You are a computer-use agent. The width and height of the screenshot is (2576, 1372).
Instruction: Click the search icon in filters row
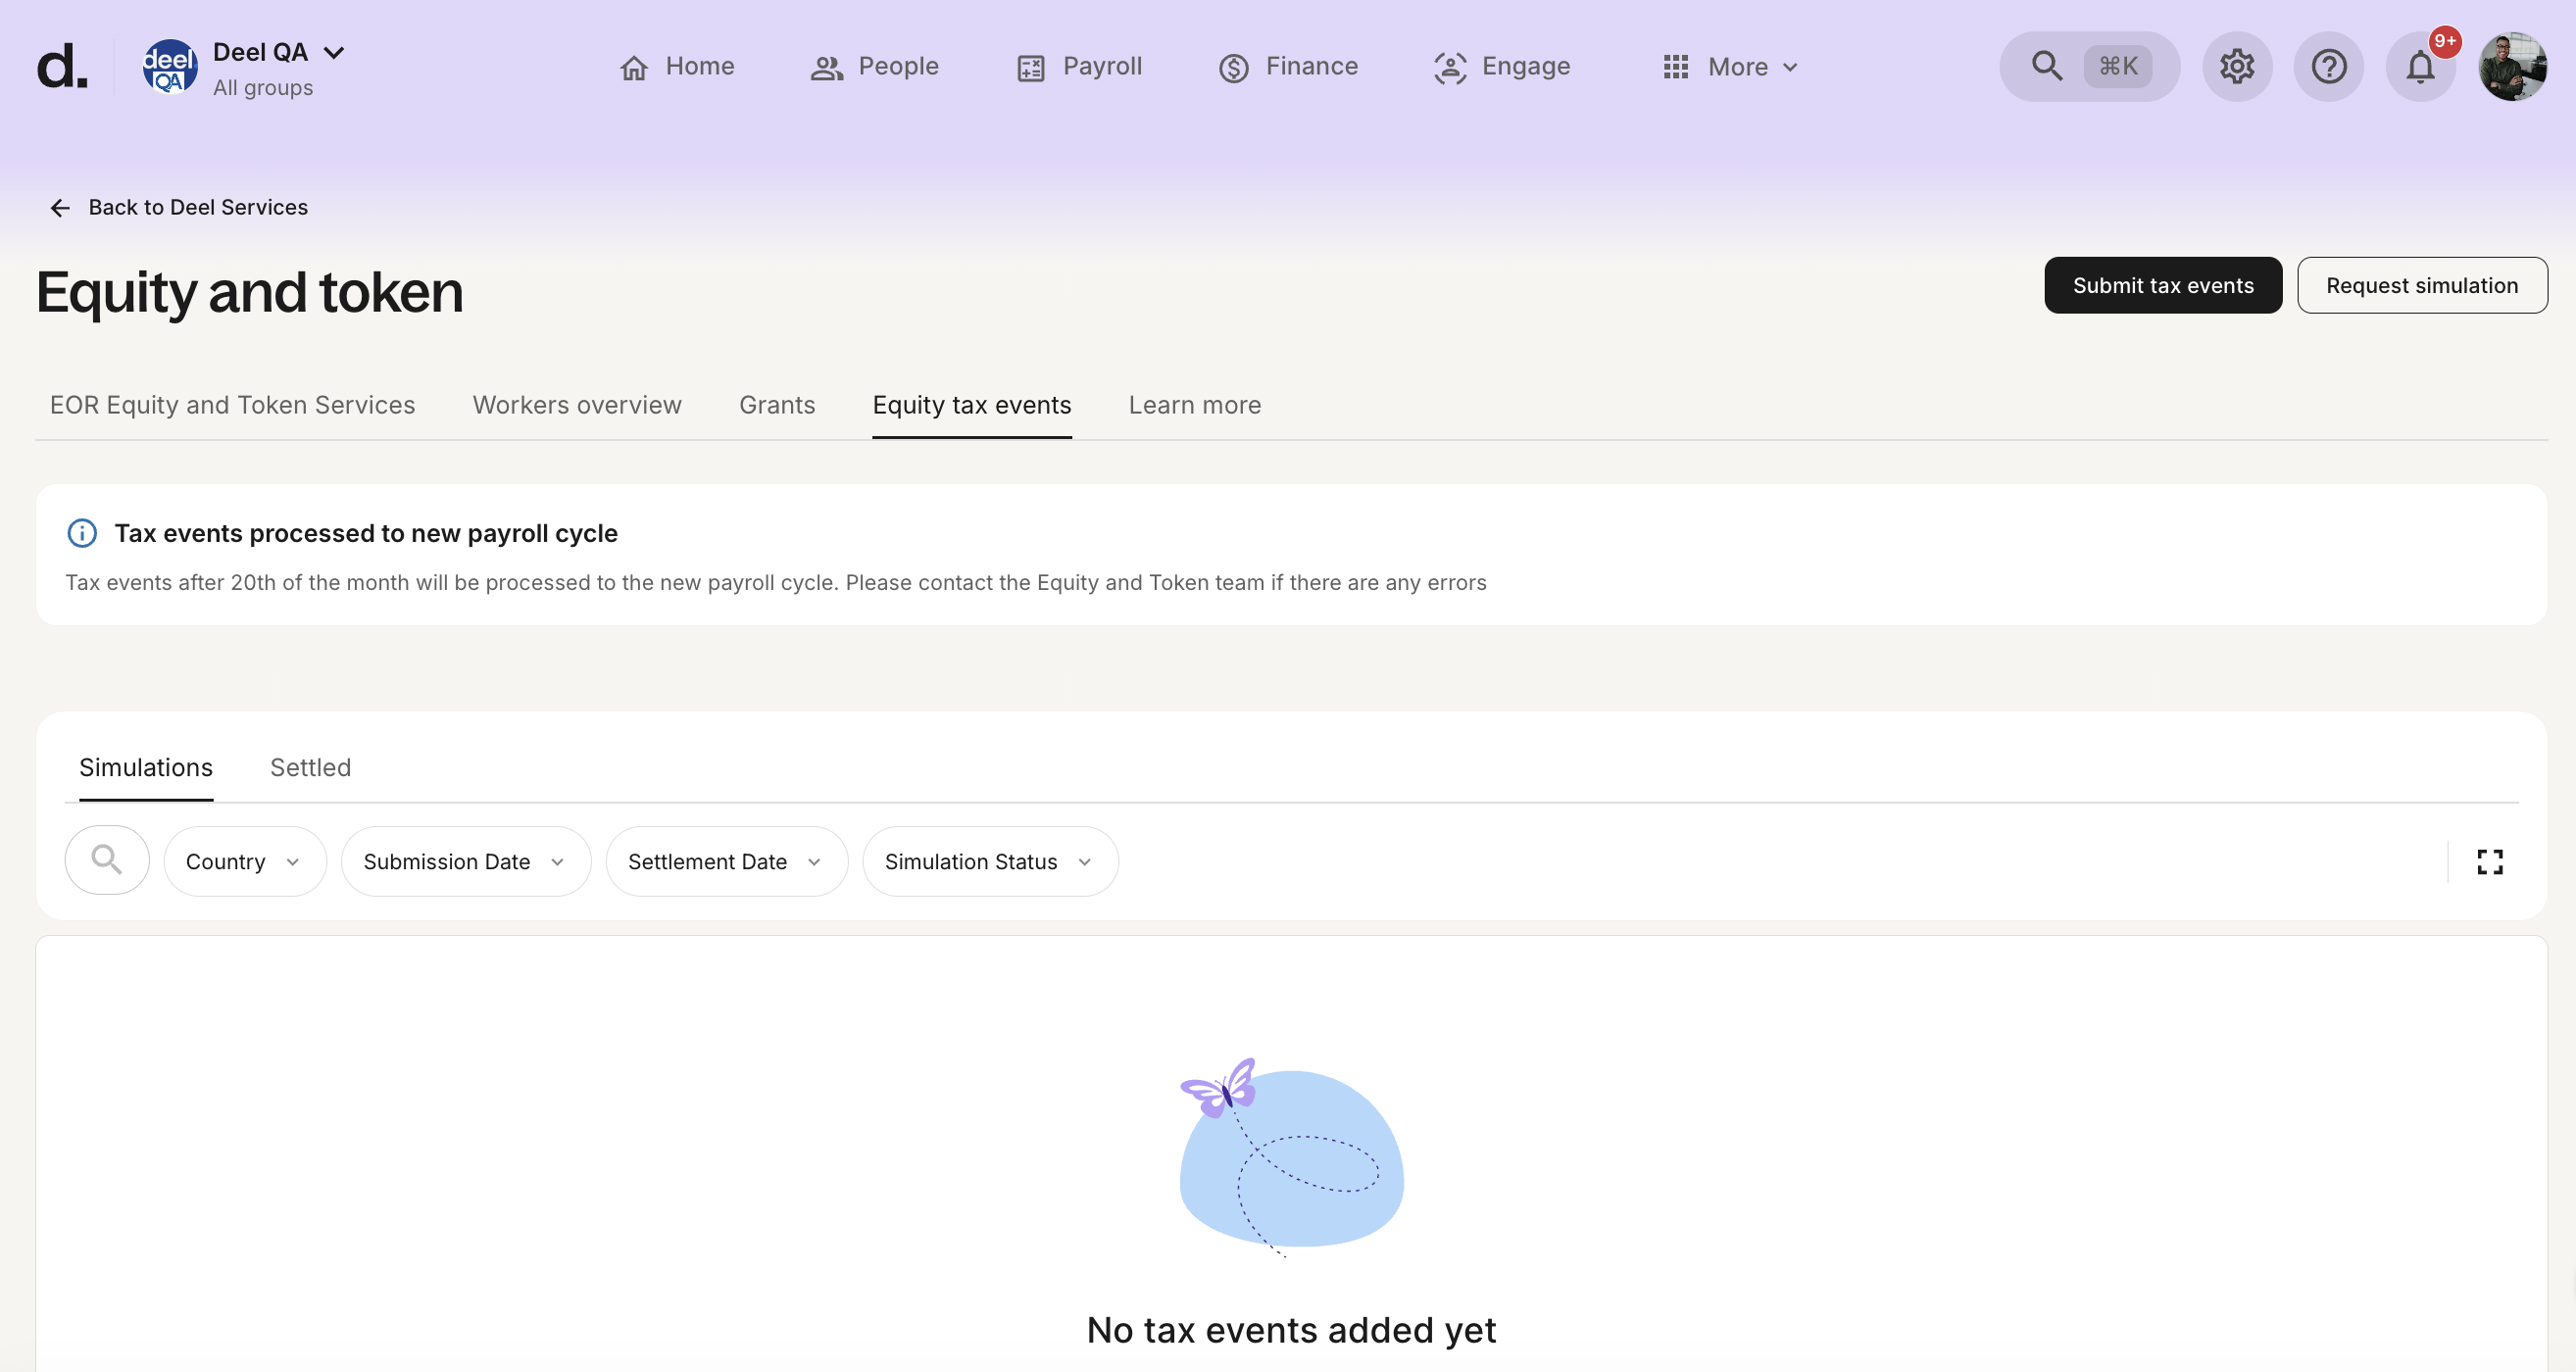coord(106,859)
